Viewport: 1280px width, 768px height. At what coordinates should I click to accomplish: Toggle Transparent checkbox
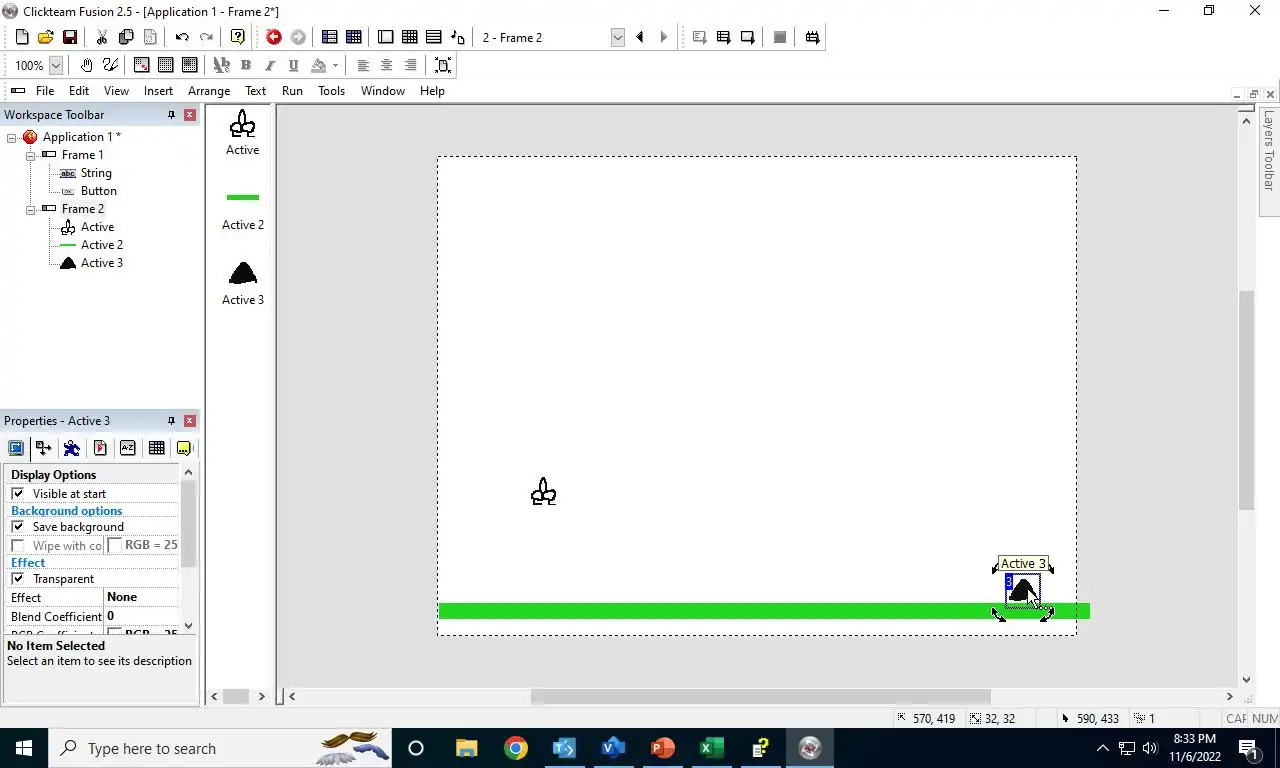pos(18,579)
